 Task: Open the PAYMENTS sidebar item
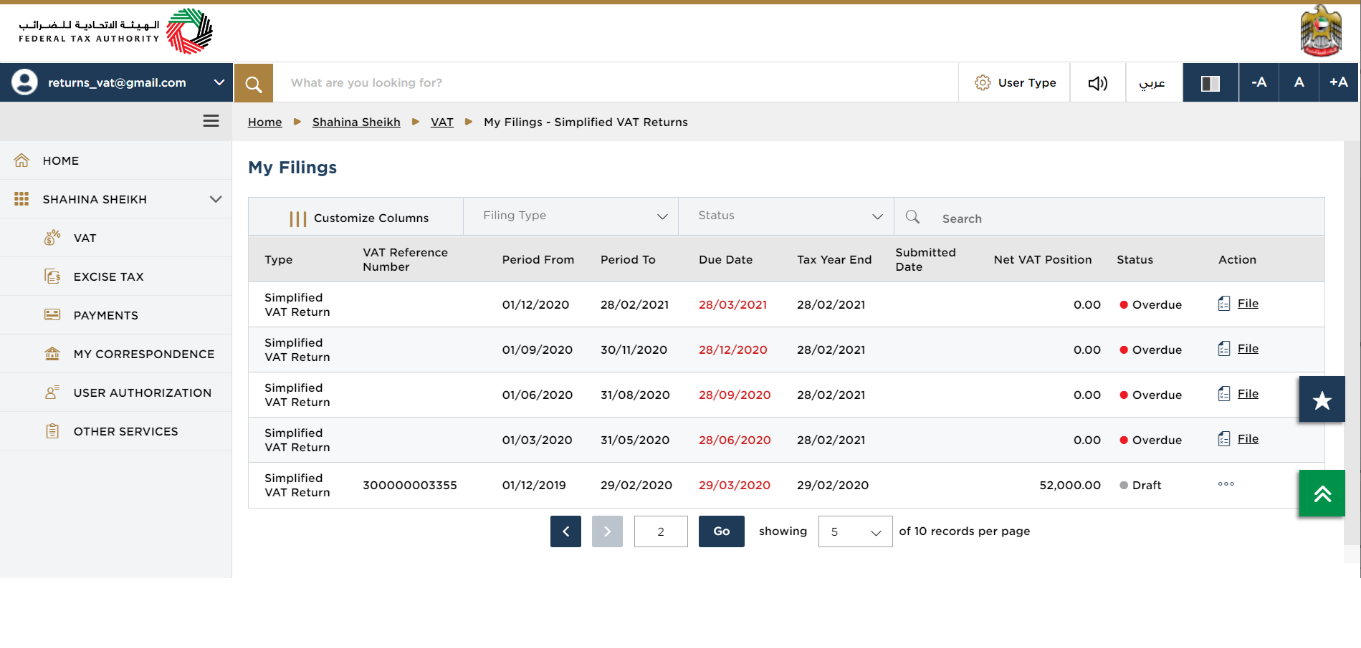tap(116, 315)
